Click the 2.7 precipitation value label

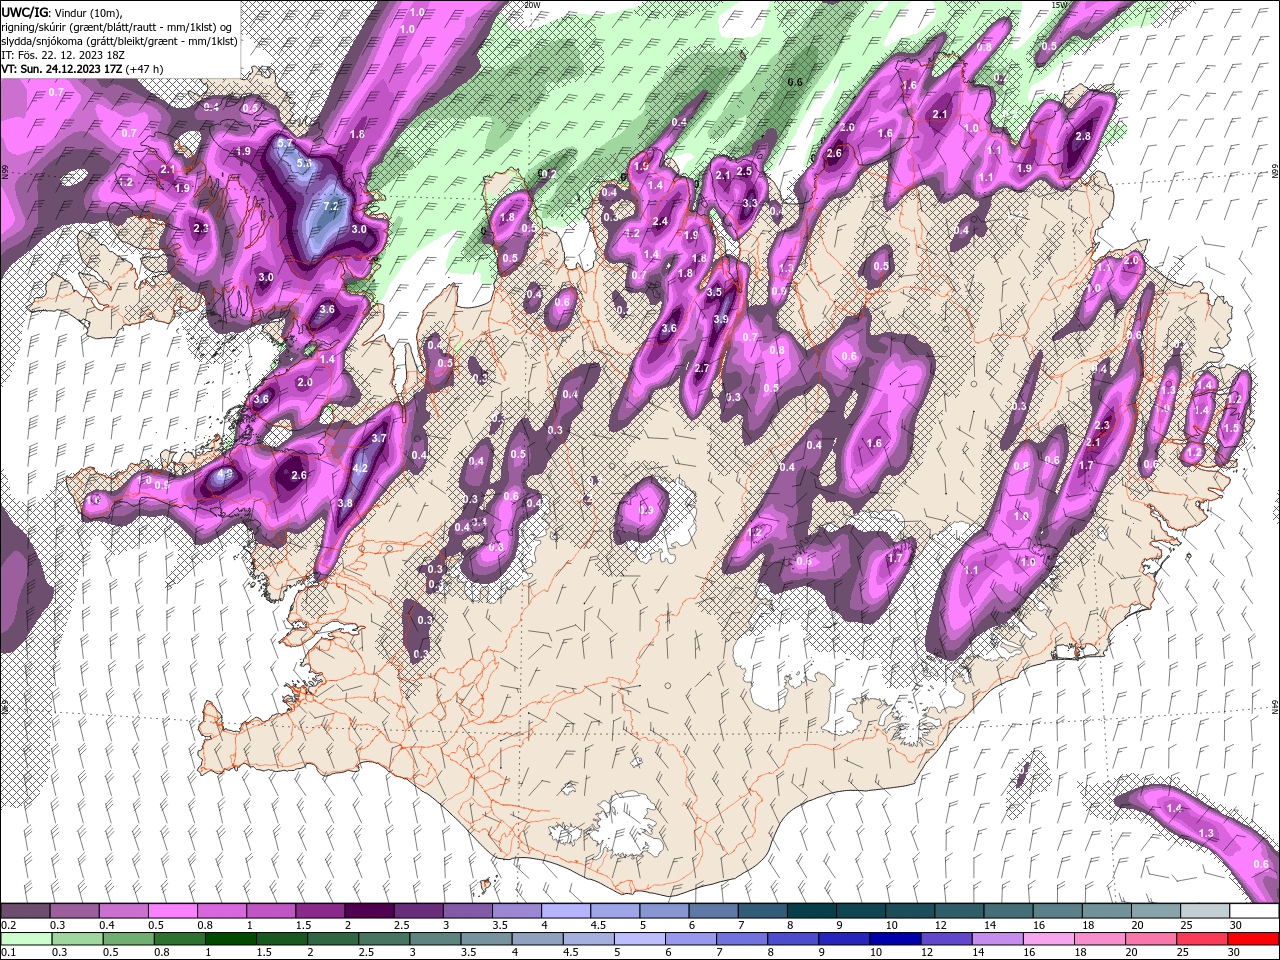click(701, 368)
